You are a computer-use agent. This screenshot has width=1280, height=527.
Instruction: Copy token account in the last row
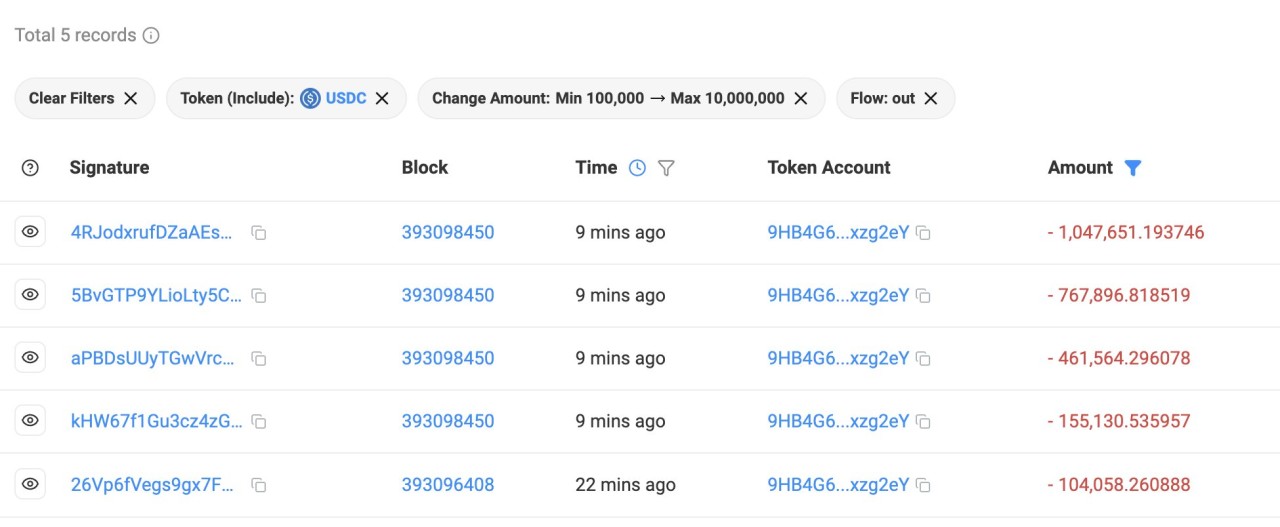924,485
